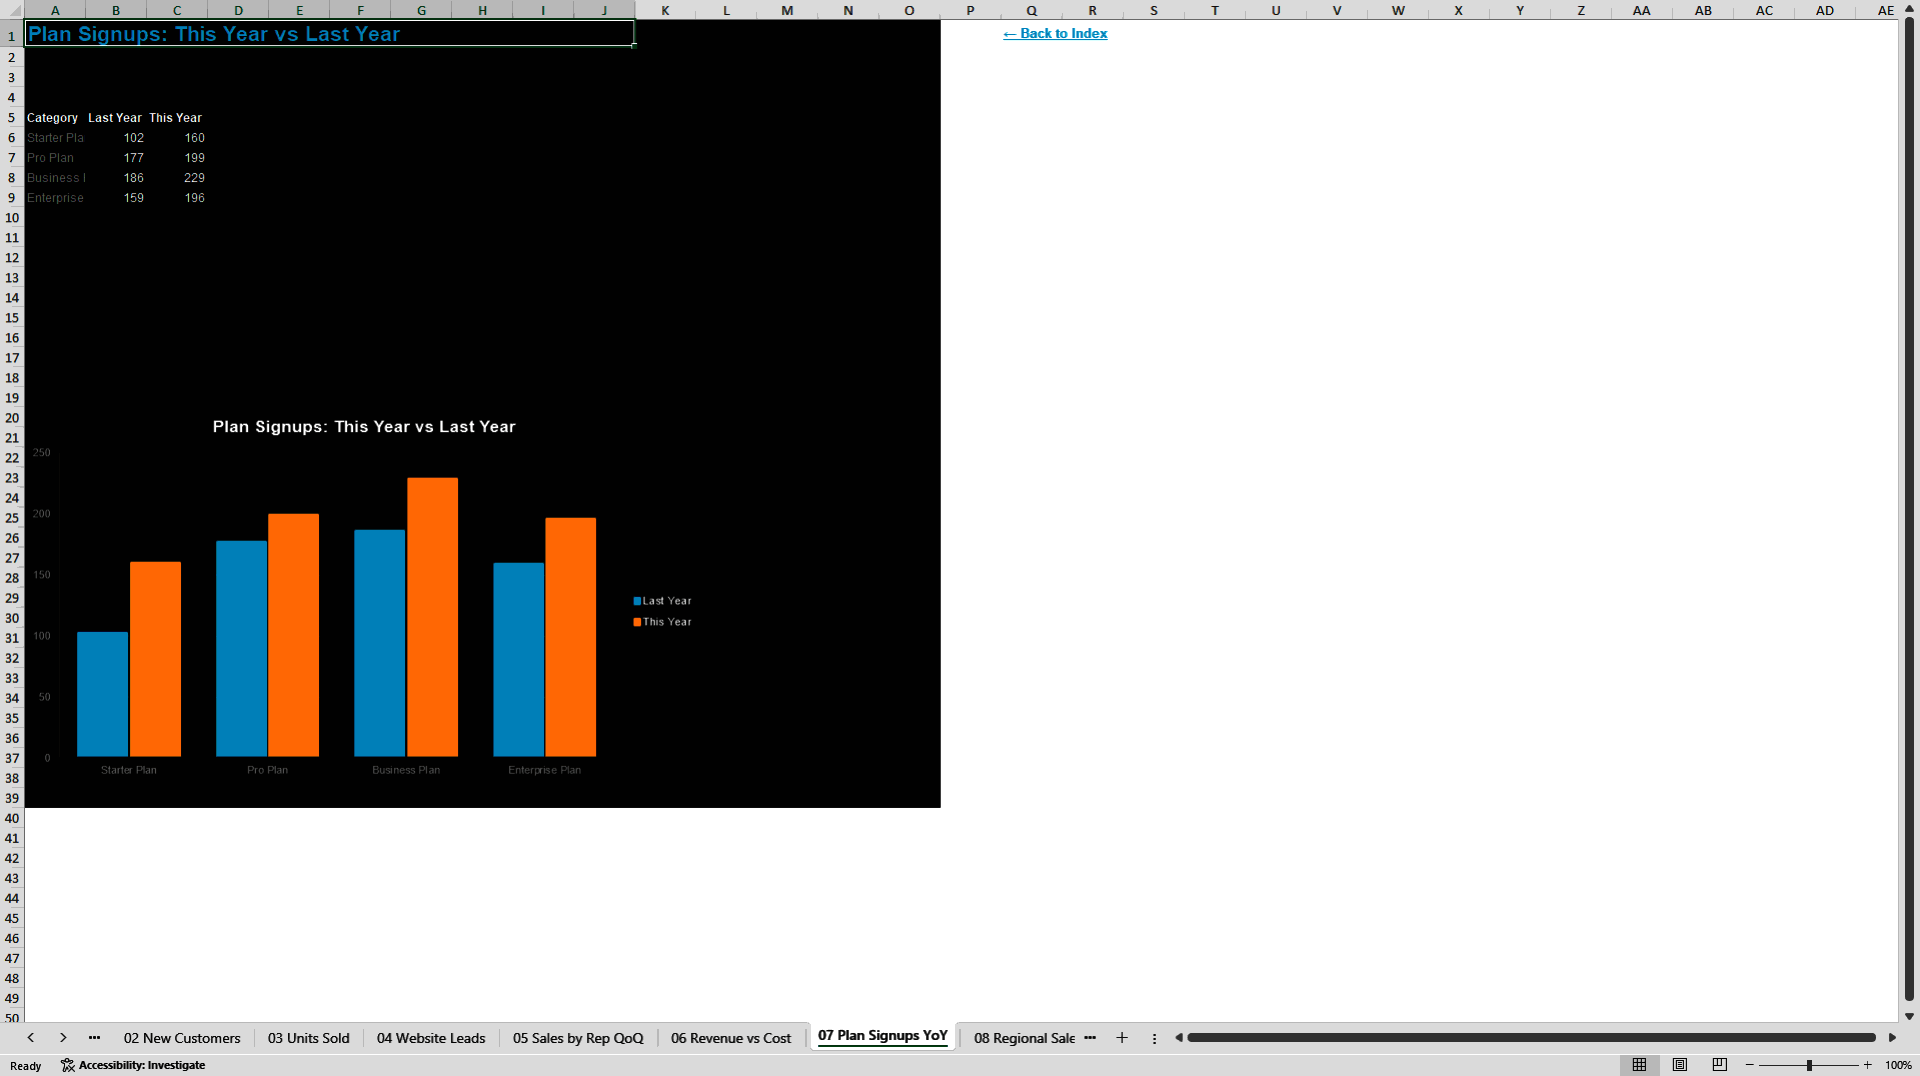Open zoom dialog via 100% label
The width and height of the screenshot is (1920, 1076).
(x=1898, y=1065)
